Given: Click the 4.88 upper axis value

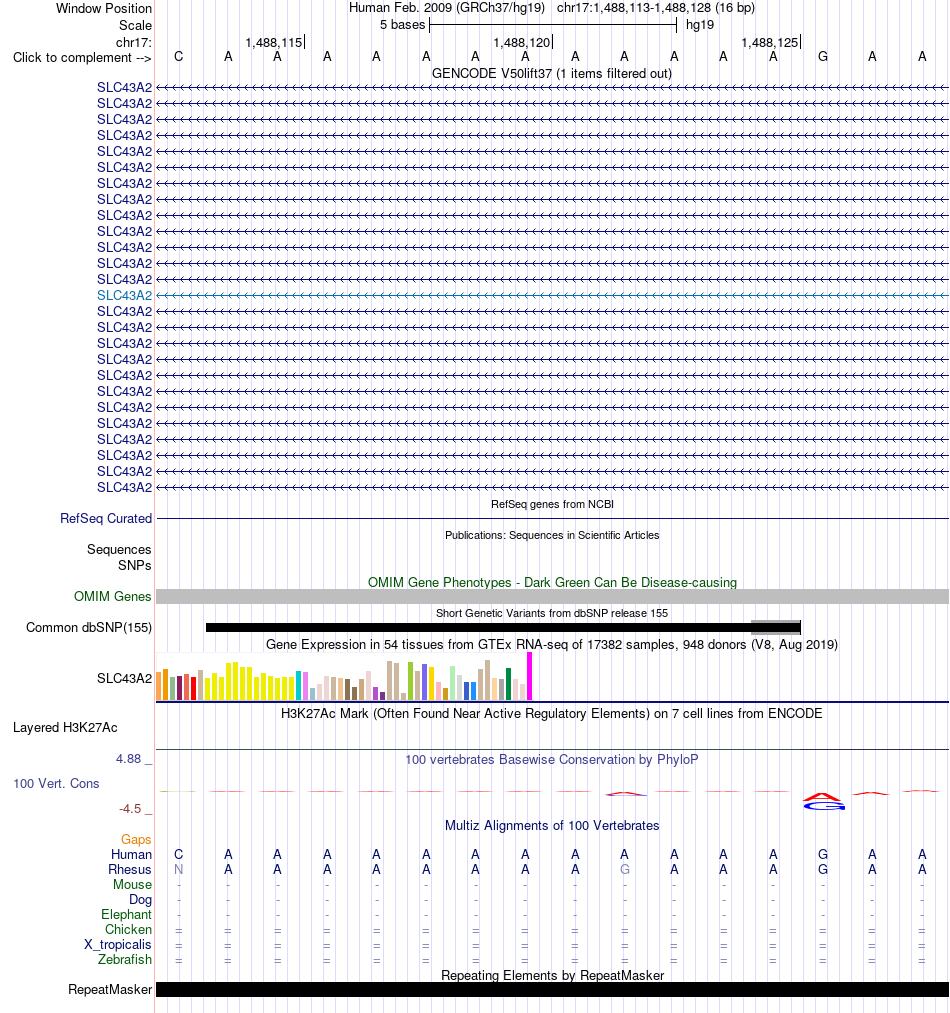Looking at the screenshot, I should tap(129, 758).
